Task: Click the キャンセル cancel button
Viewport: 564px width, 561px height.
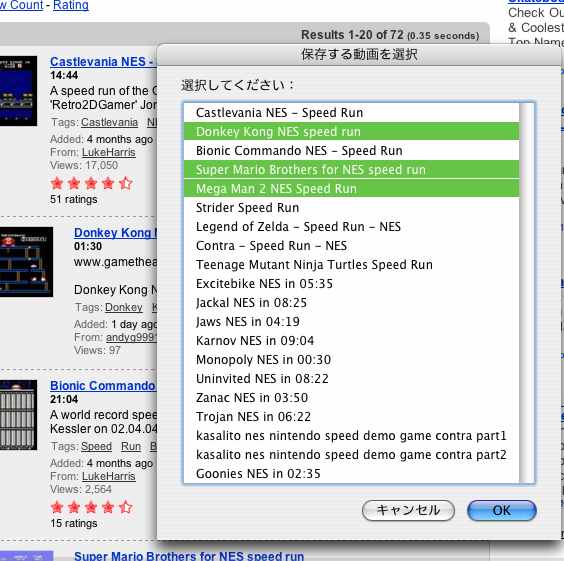Action: coord(408,510)
